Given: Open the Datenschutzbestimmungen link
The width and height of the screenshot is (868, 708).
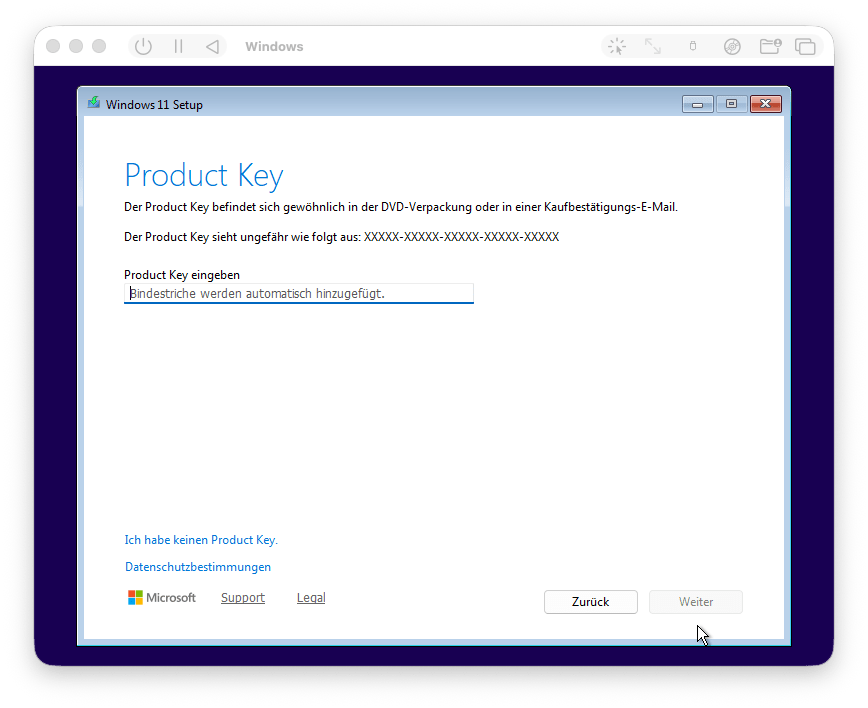Looking at the screenshot, I should tap(198, 567).
